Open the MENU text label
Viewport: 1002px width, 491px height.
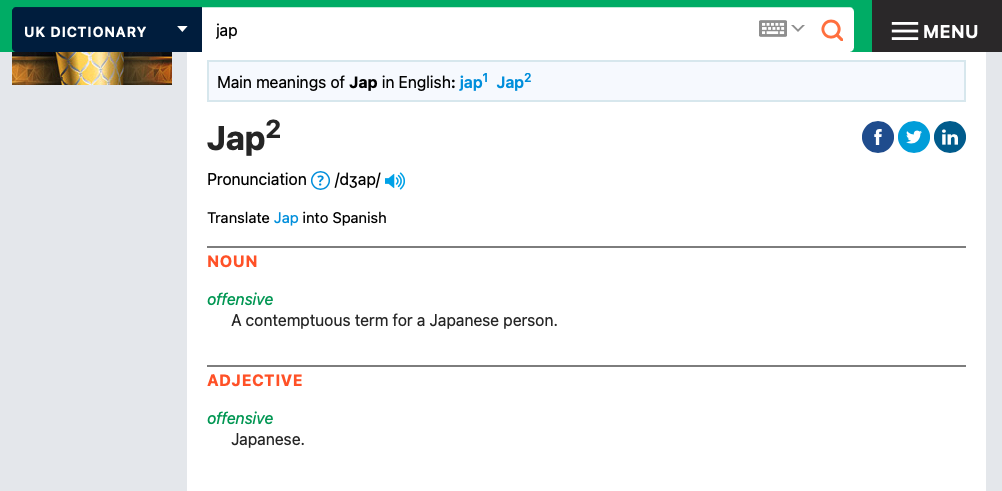(950, 32)
